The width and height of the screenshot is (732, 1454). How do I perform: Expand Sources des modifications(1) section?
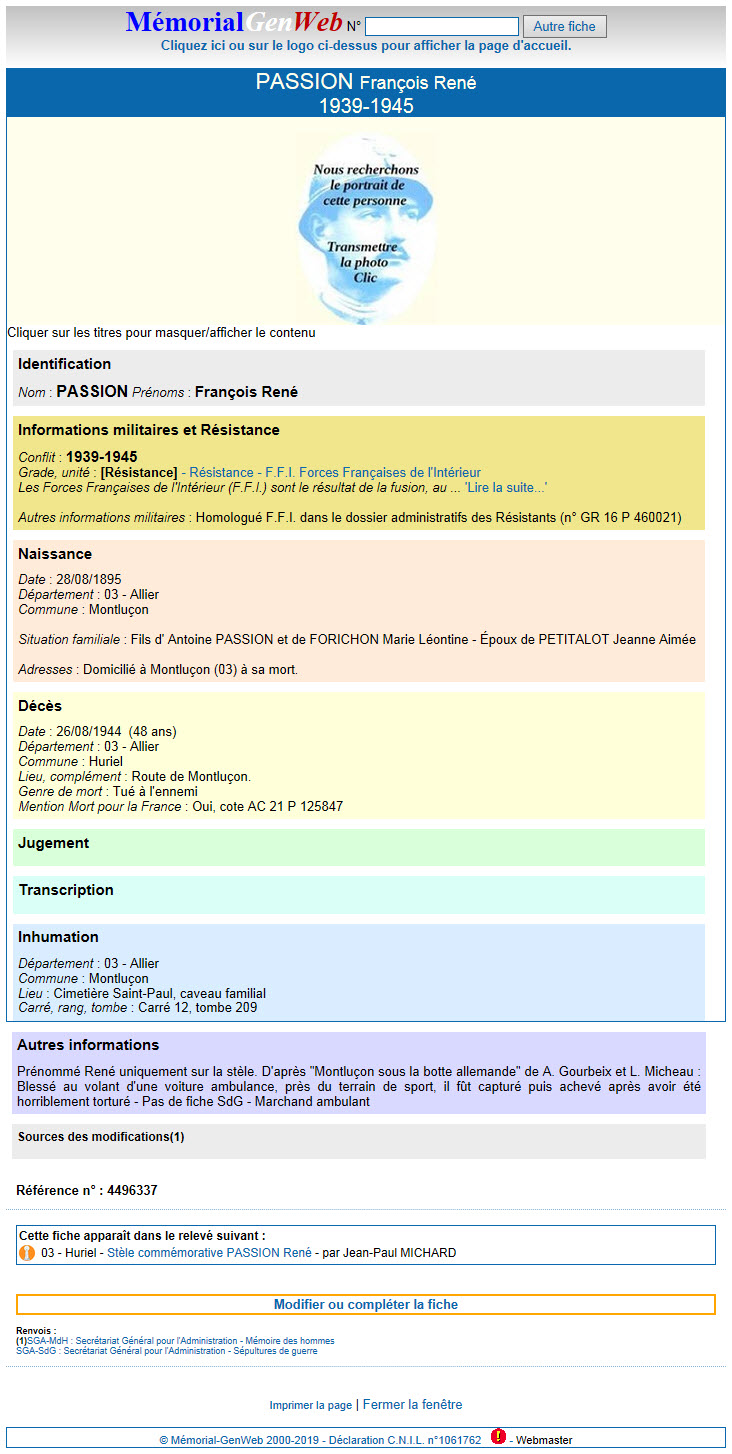pos(101,1137)
